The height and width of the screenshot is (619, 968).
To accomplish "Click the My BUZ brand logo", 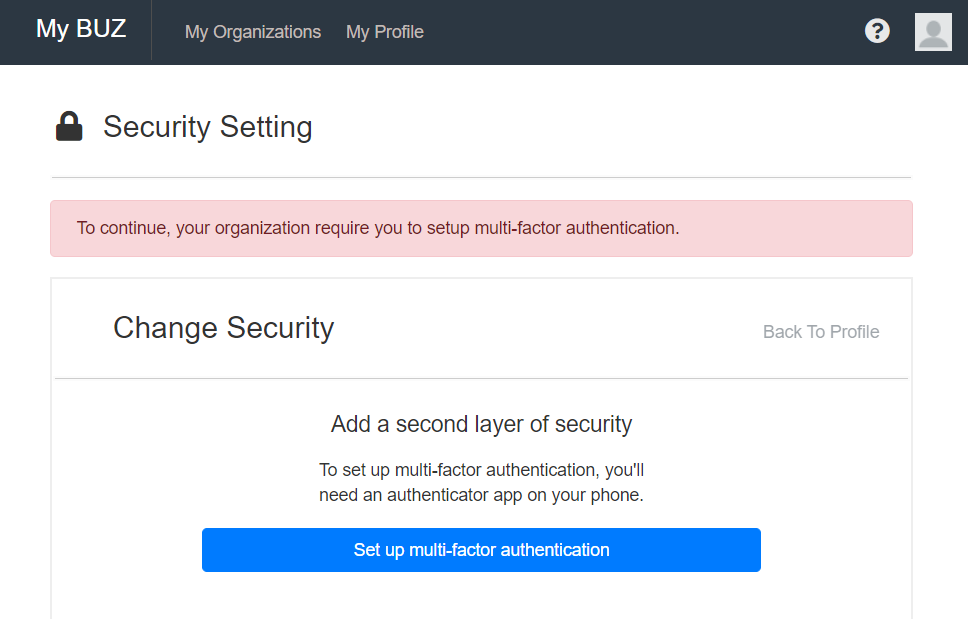I will click(81, 29).
